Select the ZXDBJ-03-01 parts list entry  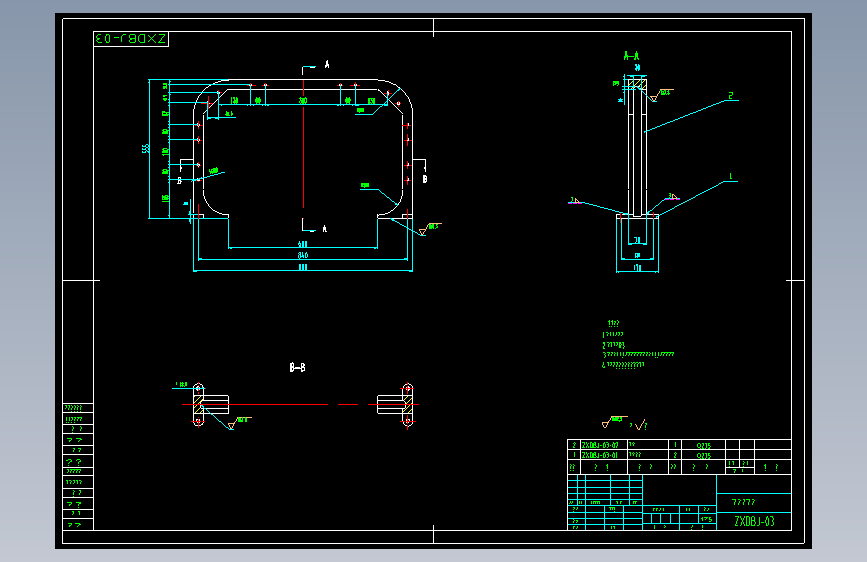600,455
